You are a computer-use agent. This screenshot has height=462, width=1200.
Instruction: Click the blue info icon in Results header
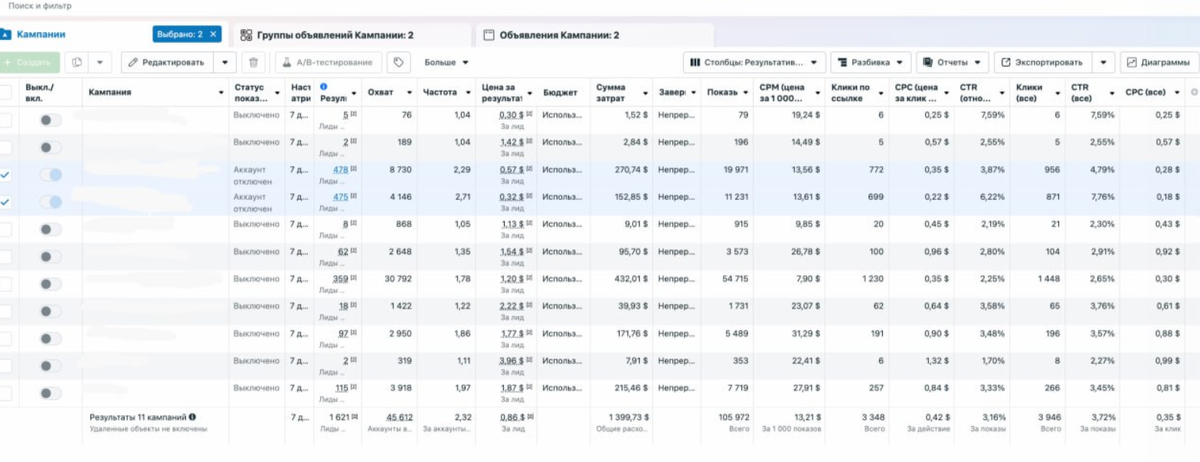point(324,87)
